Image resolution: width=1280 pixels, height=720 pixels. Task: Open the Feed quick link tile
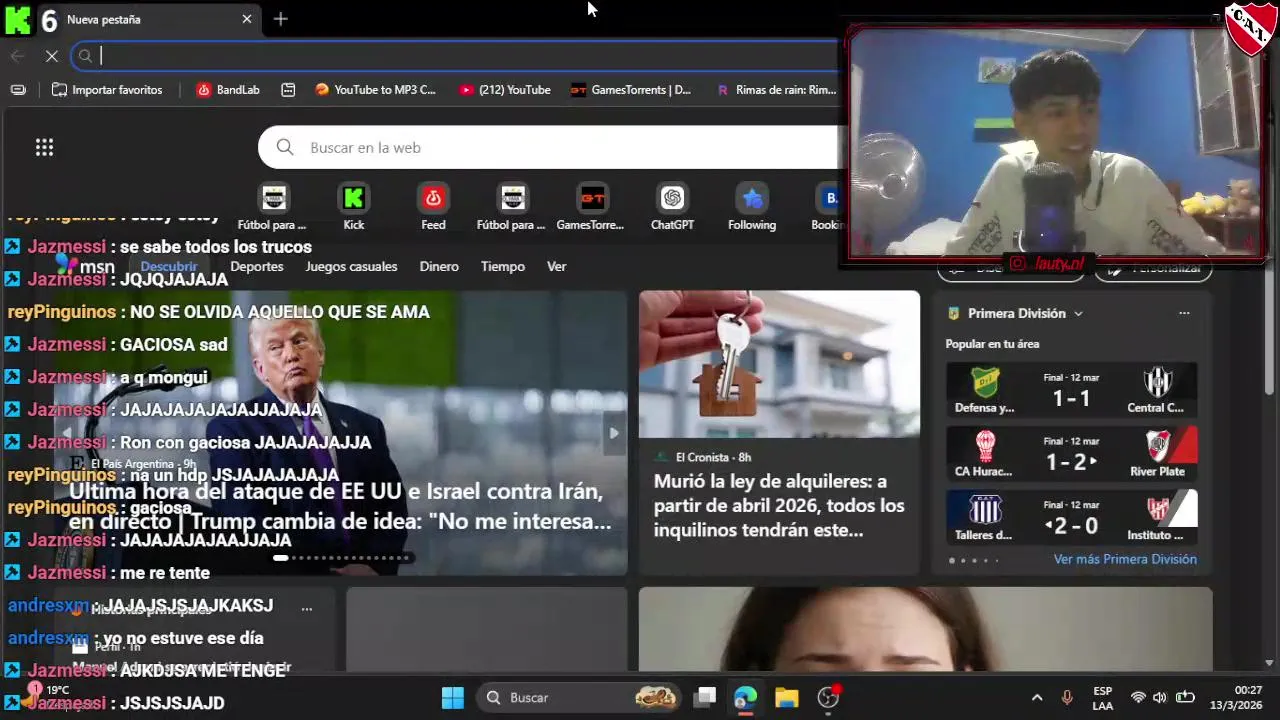(433, 207)
